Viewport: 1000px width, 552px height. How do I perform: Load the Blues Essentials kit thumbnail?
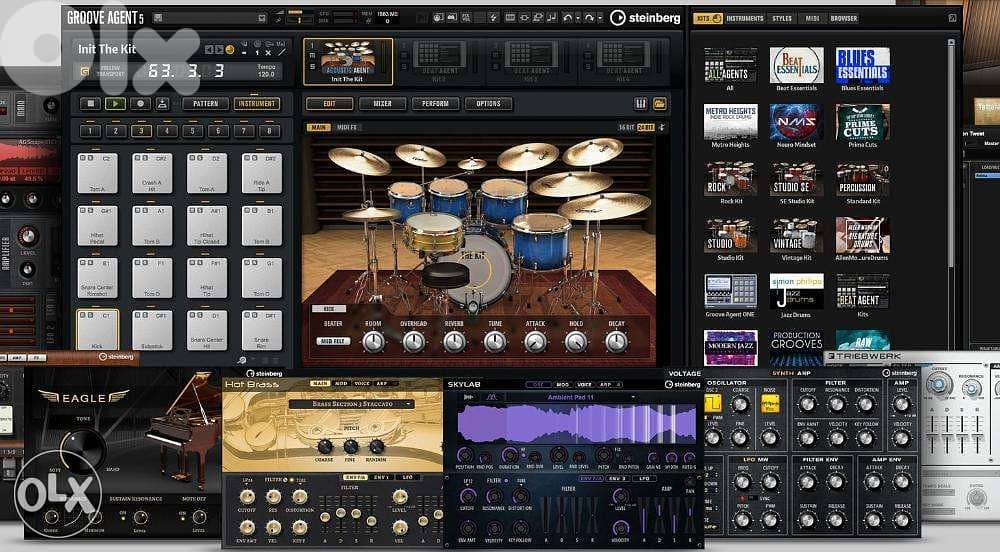point(862,66)
